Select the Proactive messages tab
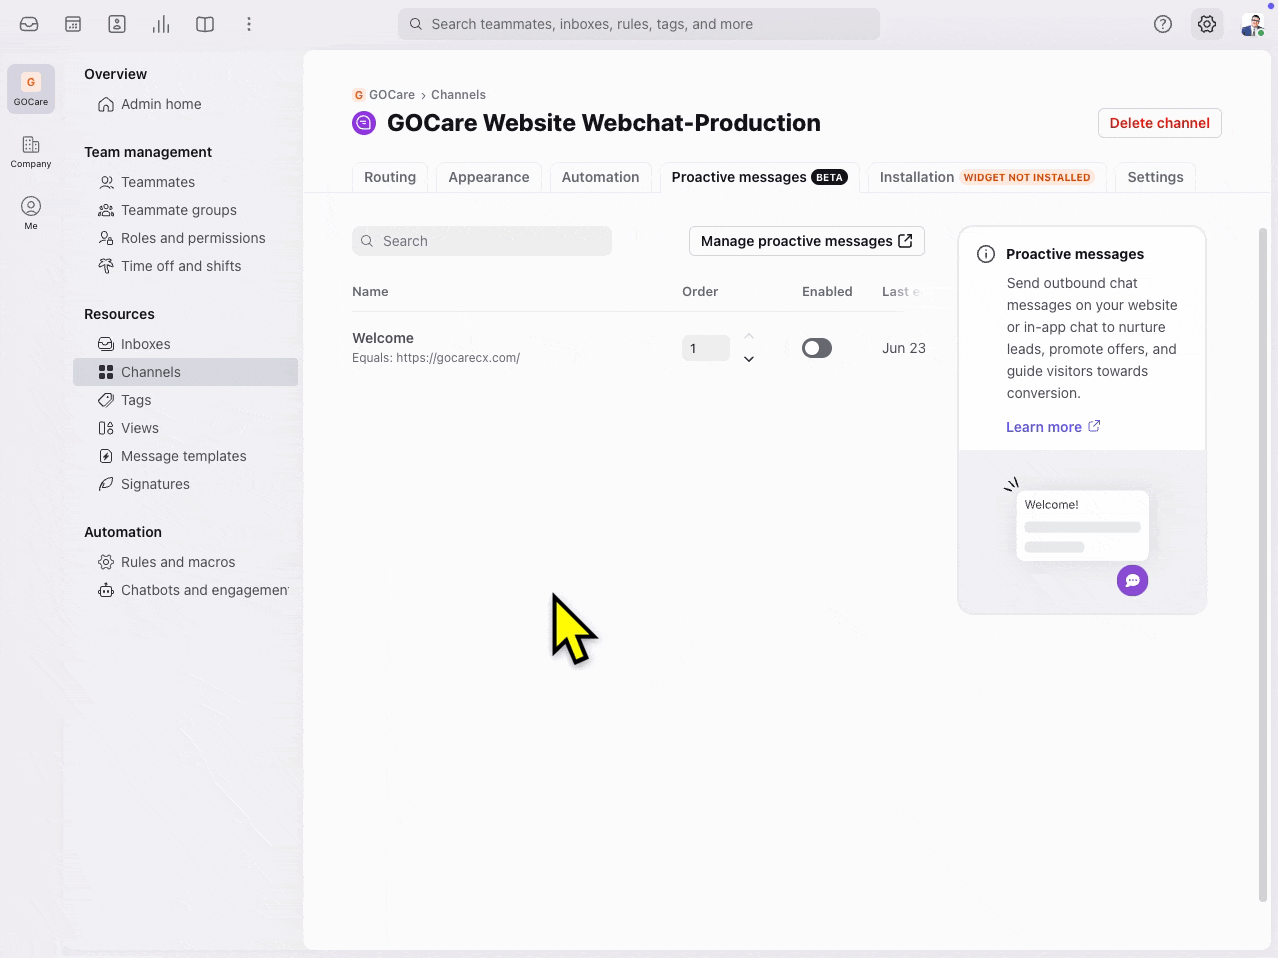Screen dimensions: 1278x958 click(x=759, y=177)
